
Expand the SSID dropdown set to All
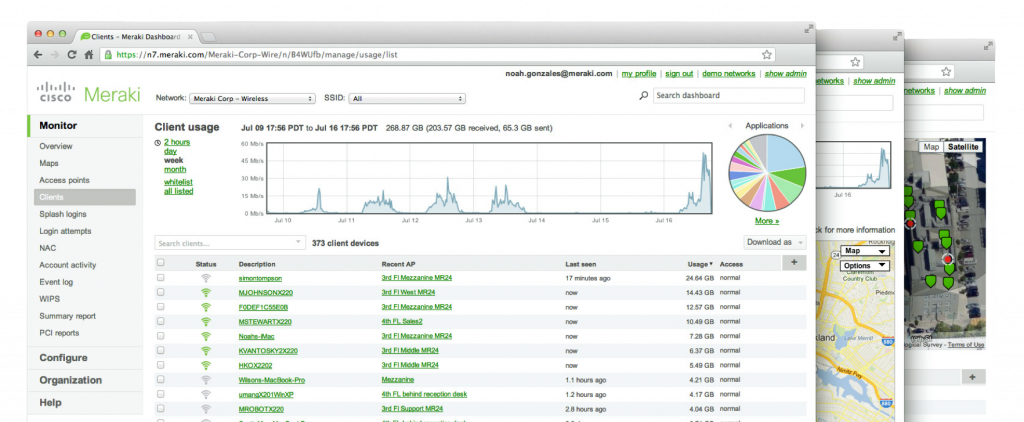pyautogui.click(x=407, y=99)
